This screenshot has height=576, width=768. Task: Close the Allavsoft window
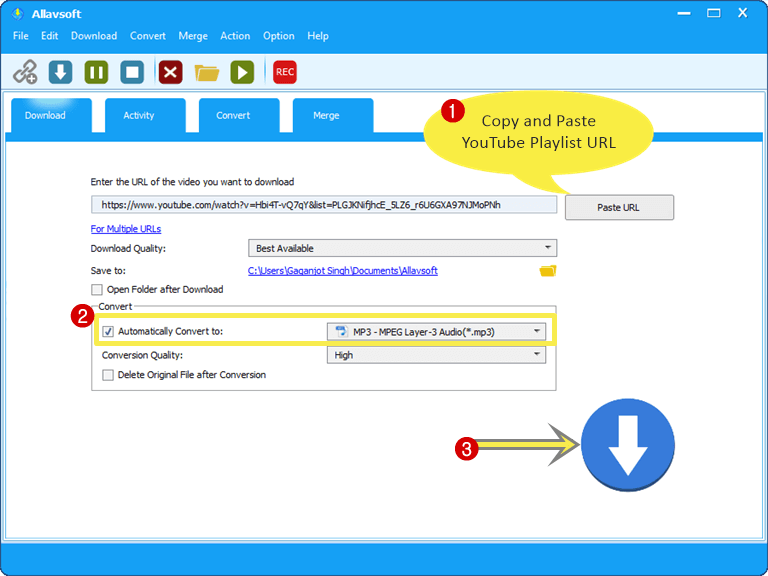click(743, 13)
